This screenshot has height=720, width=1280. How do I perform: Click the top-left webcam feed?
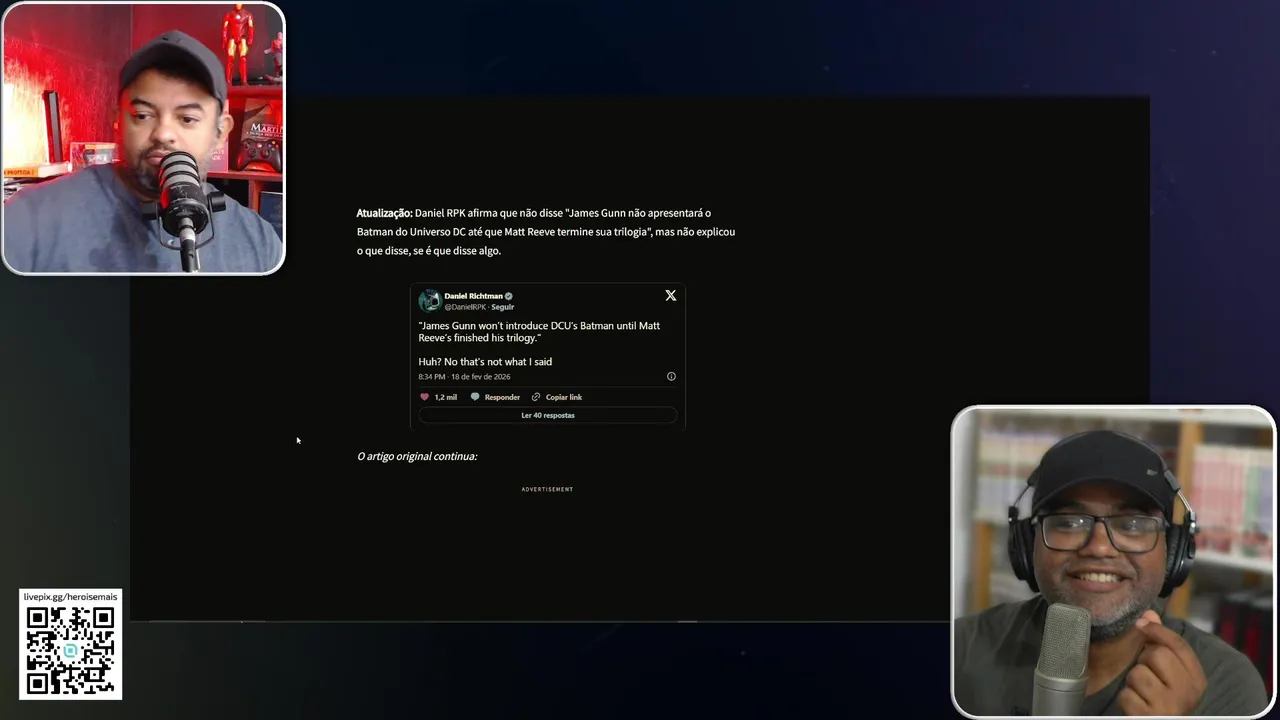pyautogui.click(x=143, y=138)
